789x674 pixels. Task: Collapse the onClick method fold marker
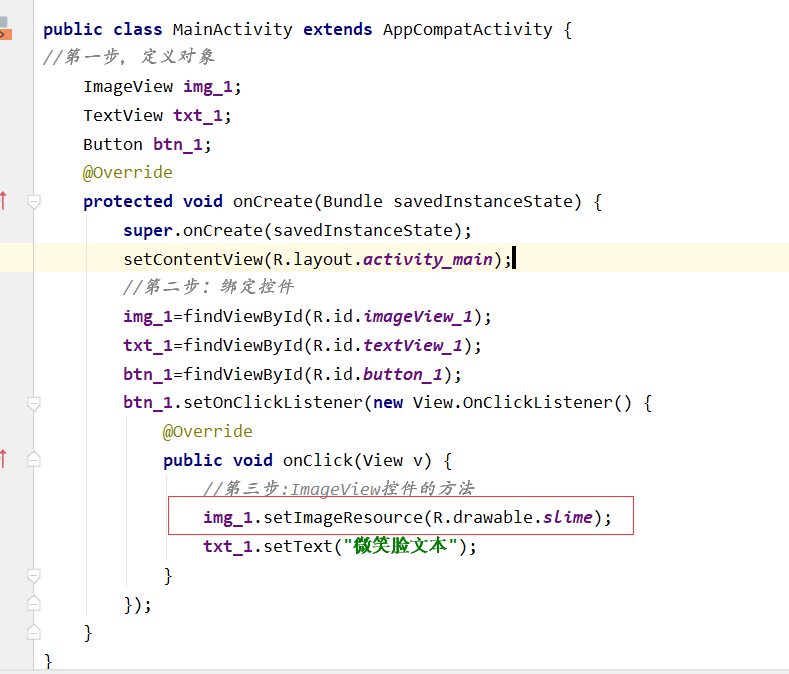34,460
